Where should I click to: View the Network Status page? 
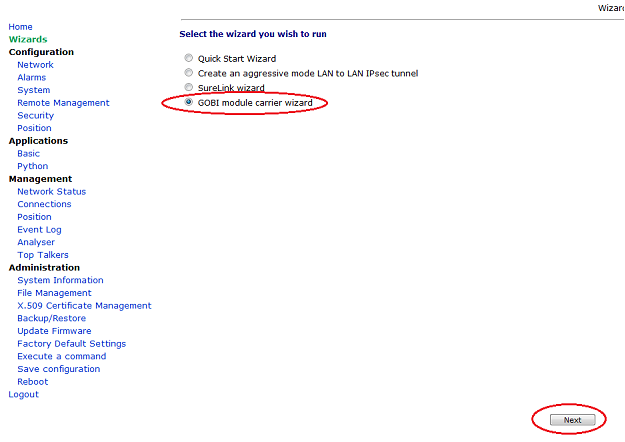51,192
